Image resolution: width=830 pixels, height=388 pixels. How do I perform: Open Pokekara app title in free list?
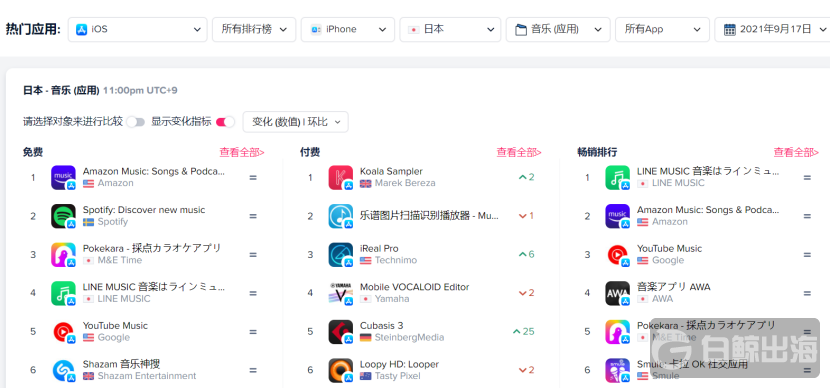[x=152, y=248]
